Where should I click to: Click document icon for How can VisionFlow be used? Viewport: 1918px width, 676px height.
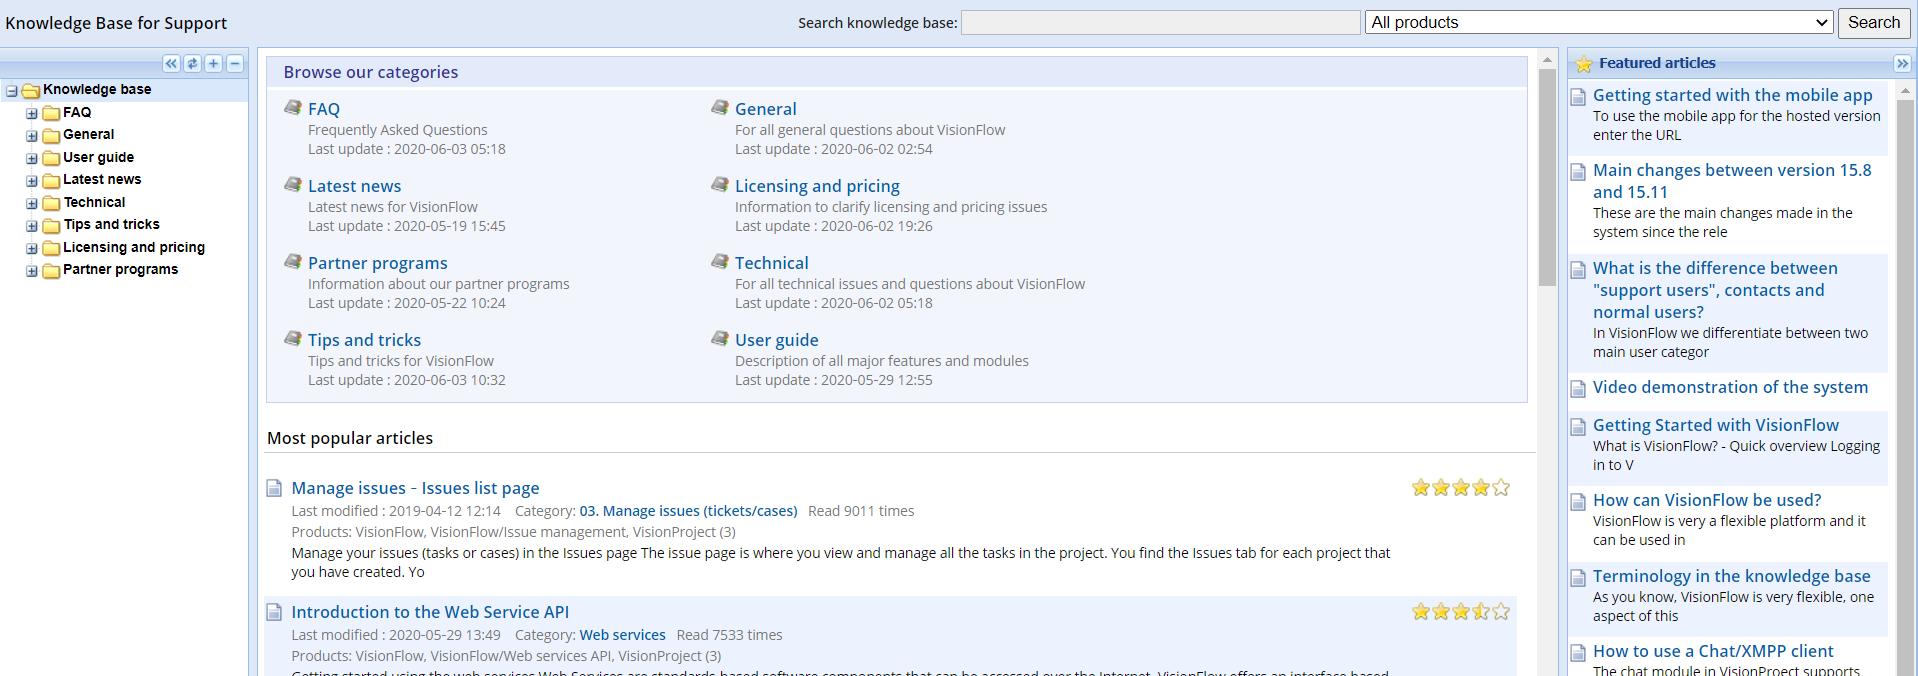coord(1578,501)
